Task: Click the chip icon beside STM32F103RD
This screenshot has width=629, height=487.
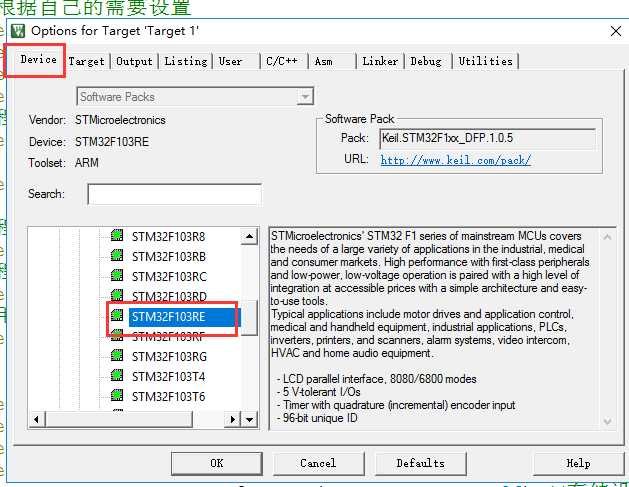Action: click(x=117, y=296)
